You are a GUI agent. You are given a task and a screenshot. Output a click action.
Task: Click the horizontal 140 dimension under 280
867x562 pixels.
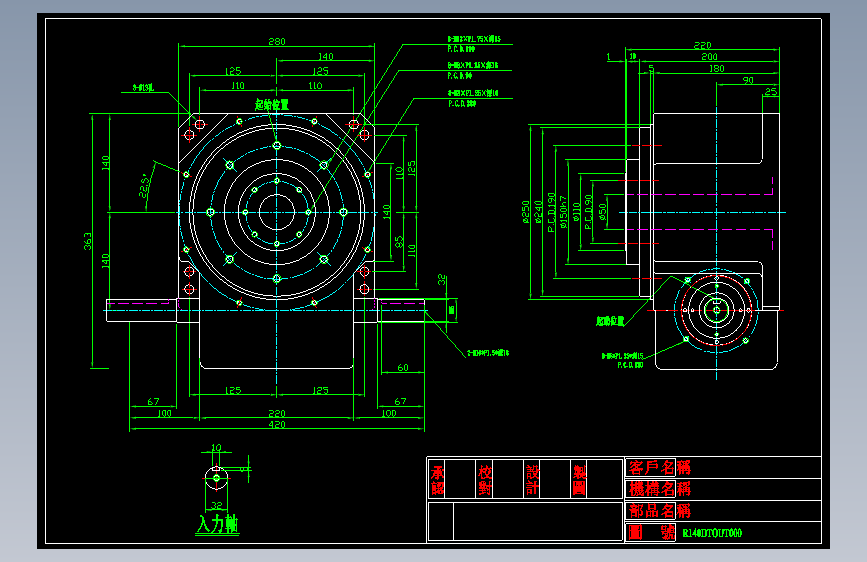(x=326, y=56)
